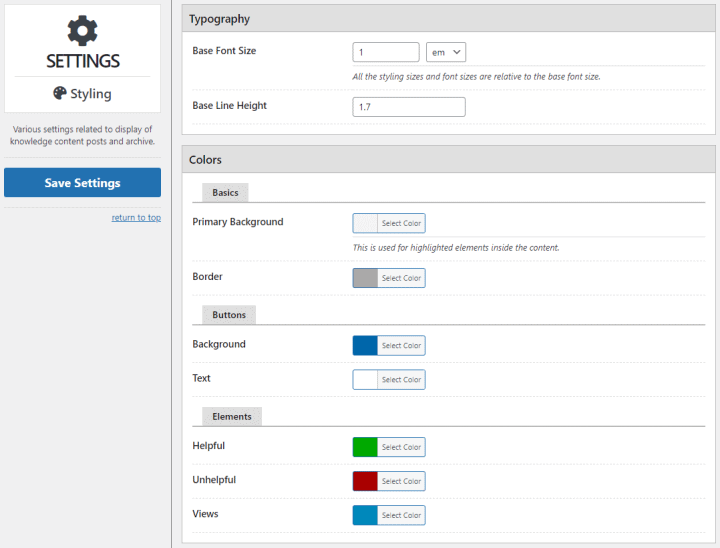This screenshot has height=548, width=720.
Task: Open the em unit dropdown
Action: pos(446,52)
